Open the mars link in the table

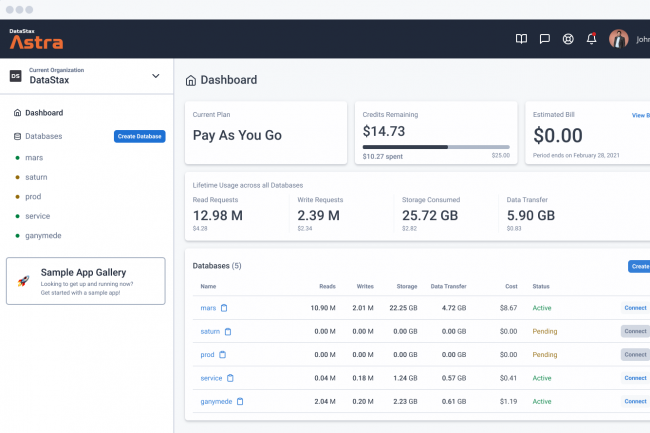[208, 308]
